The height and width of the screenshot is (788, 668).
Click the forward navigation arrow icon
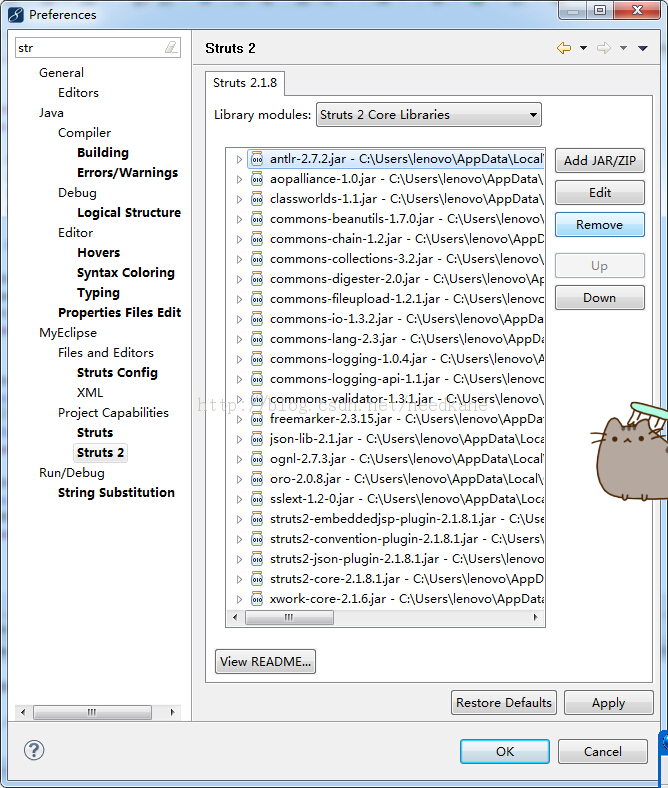point(604,48)
